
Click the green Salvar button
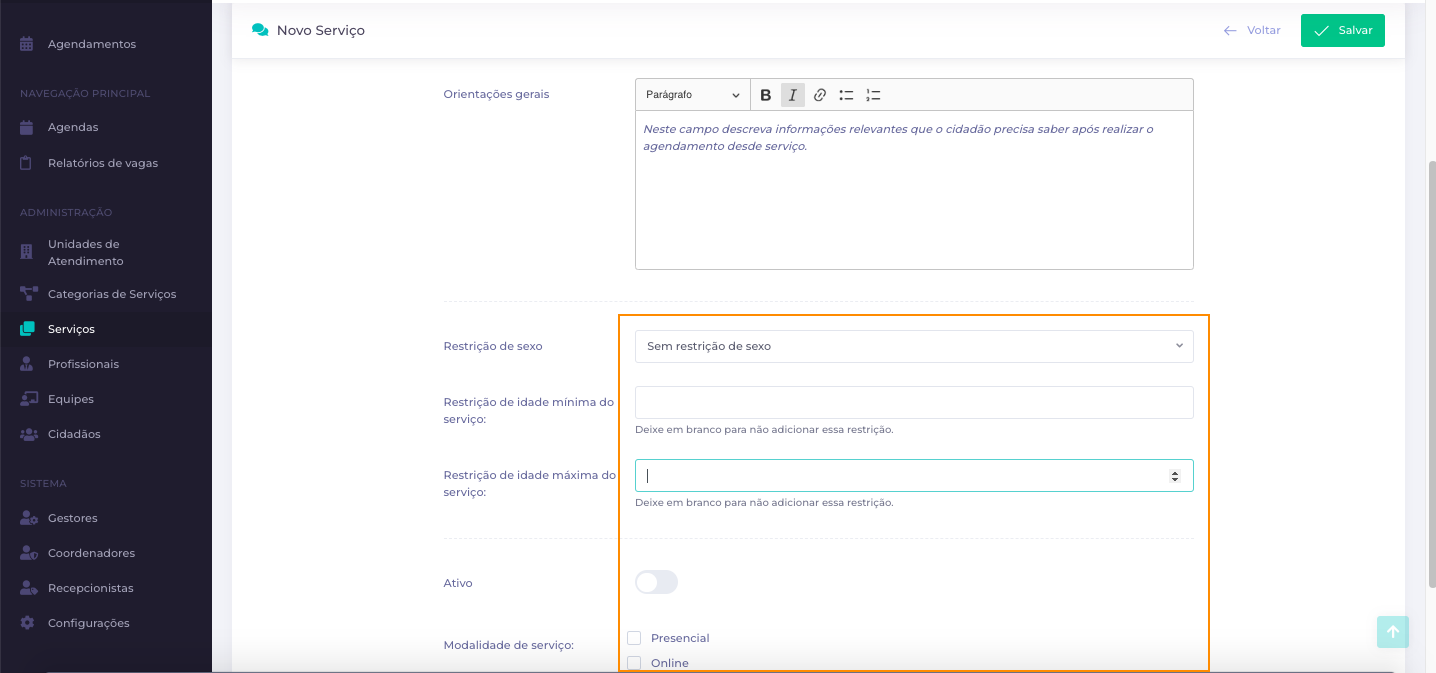point(1343,31)
